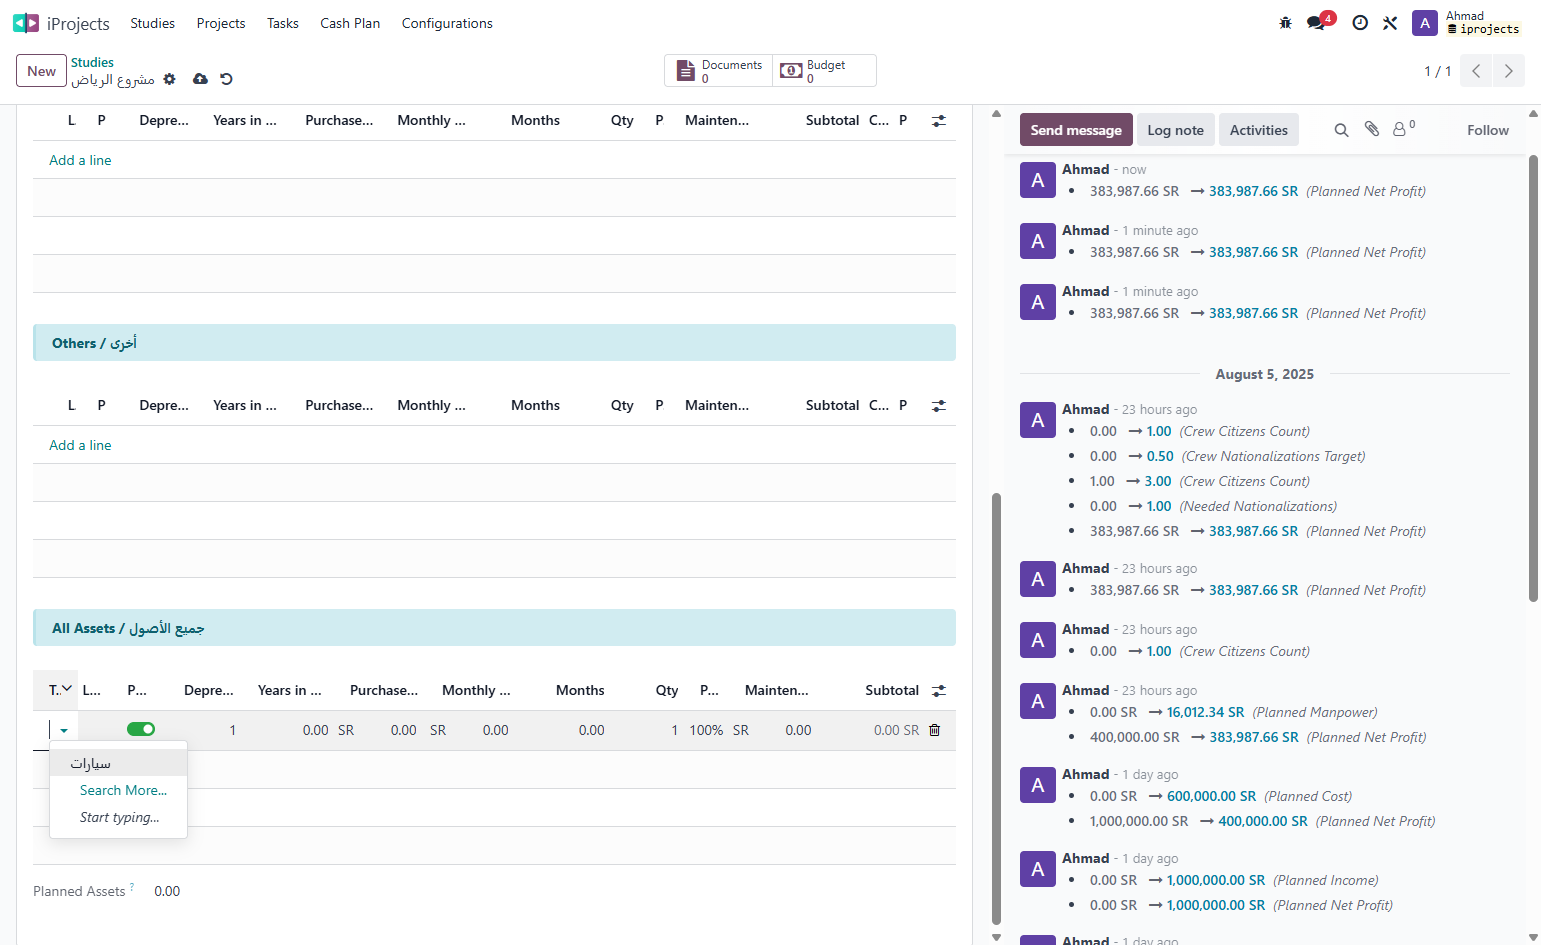Click the Months header in Others table
The image size is (1541, 945).
[535, 405]
